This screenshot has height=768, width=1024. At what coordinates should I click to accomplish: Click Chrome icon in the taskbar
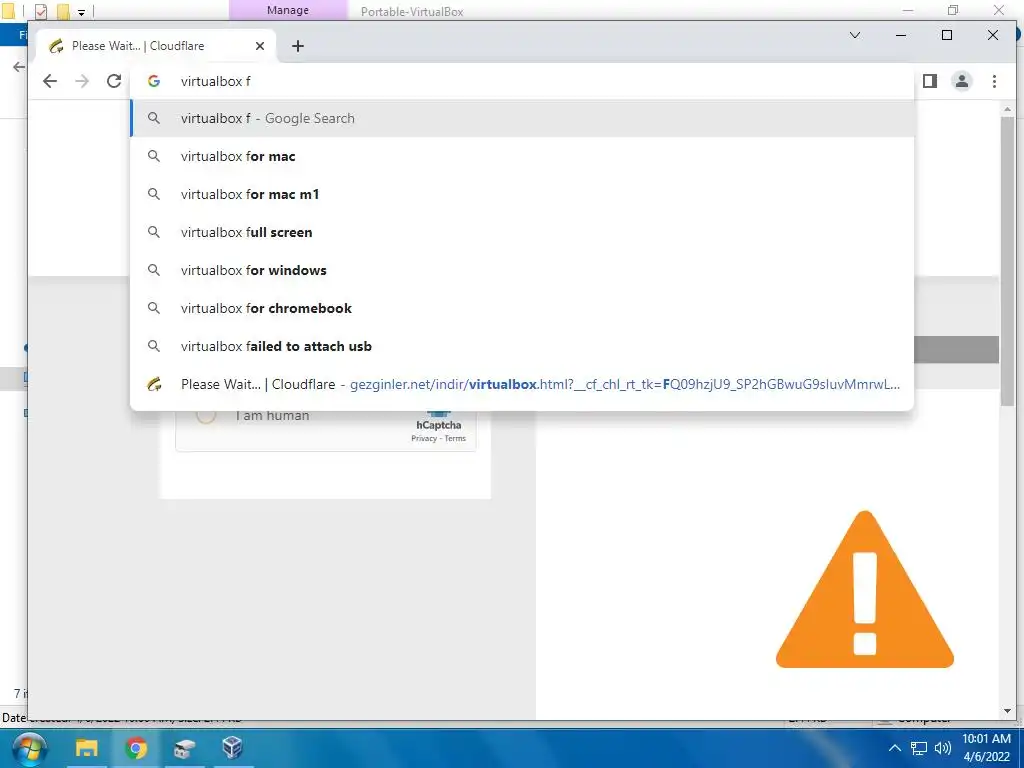point(136,748)
